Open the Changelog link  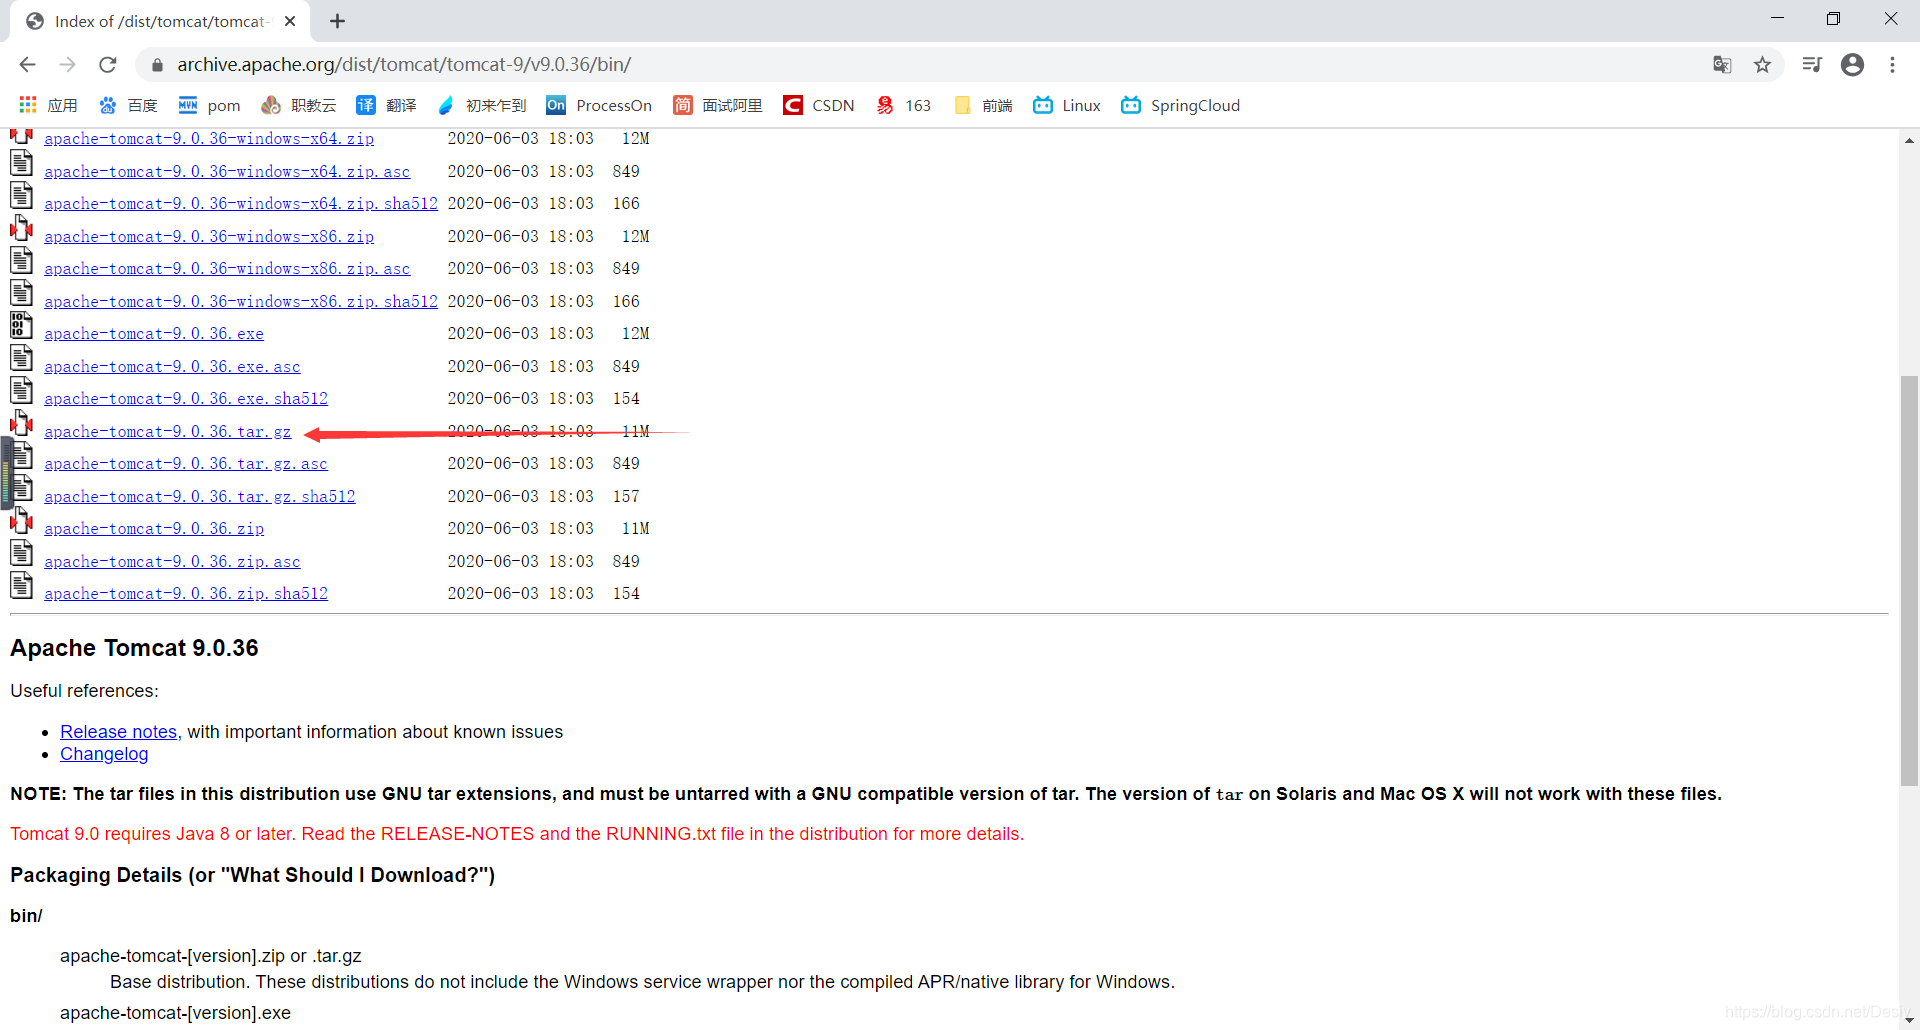coord(104,754)
